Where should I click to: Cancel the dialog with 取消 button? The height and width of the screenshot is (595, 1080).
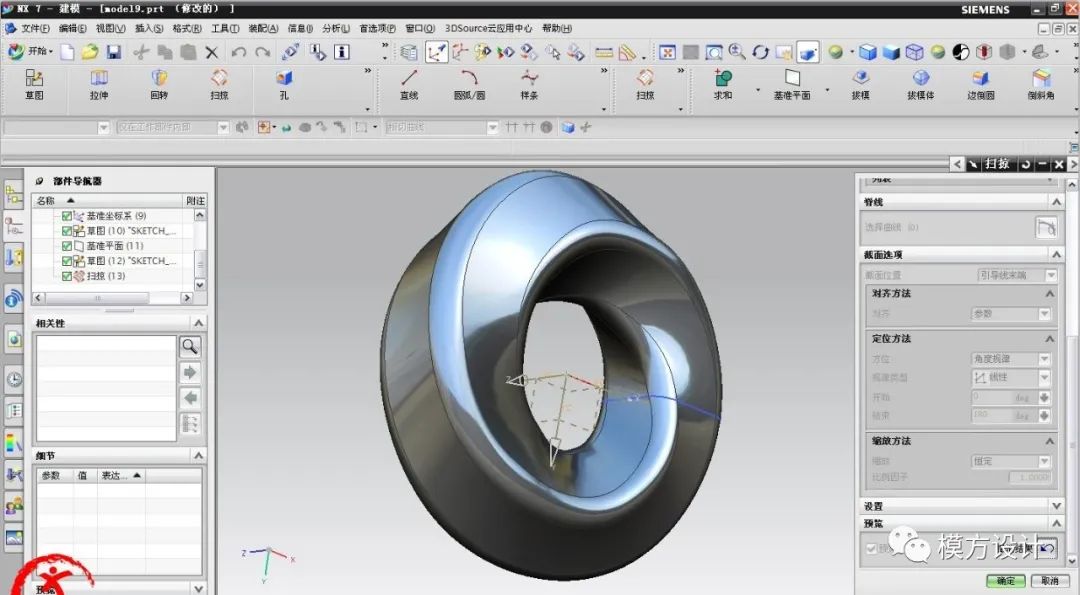(x=1050, y=581)
